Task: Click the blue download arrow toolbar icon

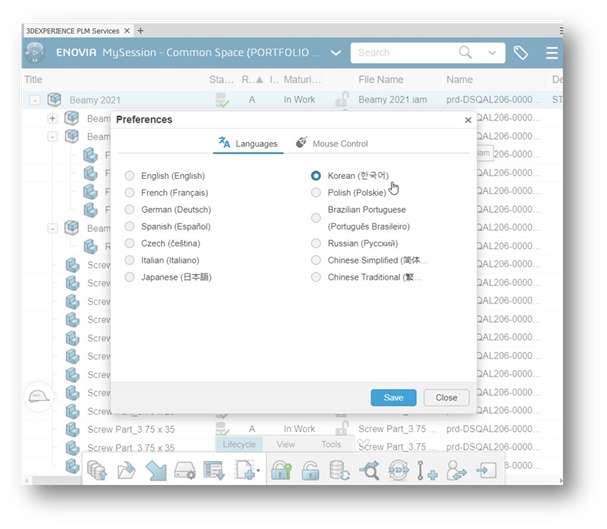Action: [156, 471]
